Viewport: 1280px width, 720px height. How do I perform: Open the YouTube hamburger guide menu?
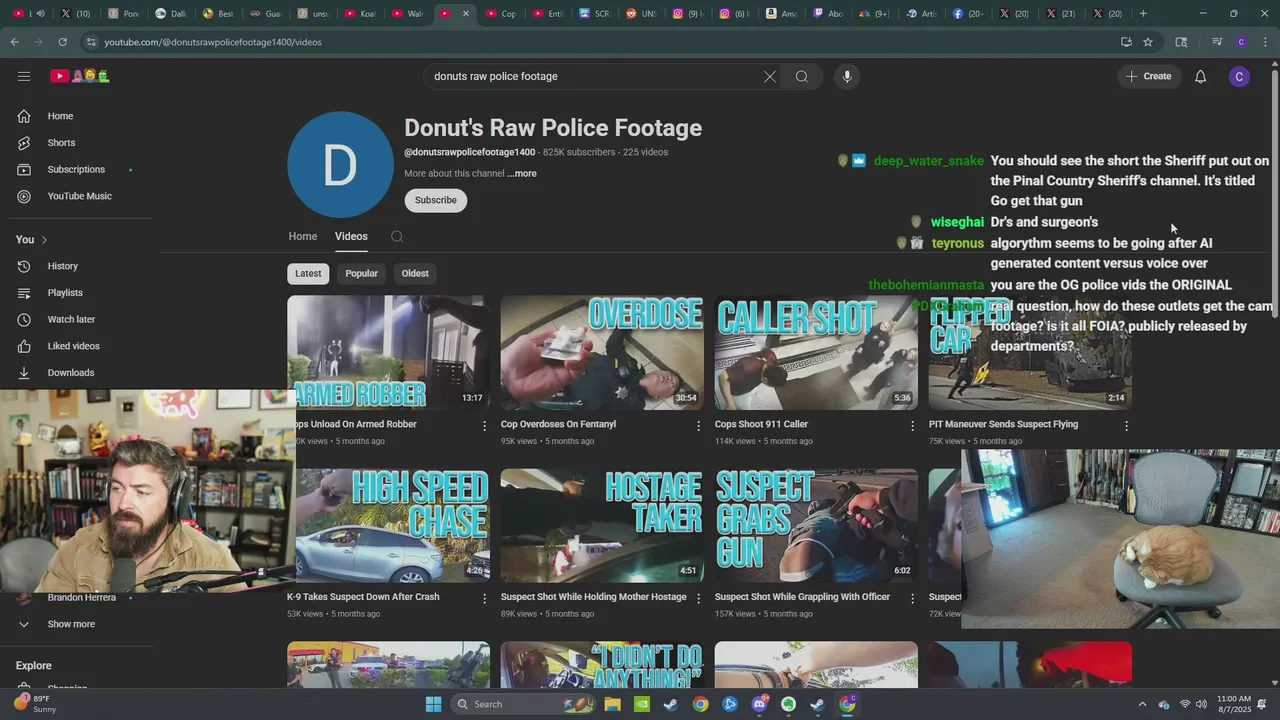[x=24, y=76]
